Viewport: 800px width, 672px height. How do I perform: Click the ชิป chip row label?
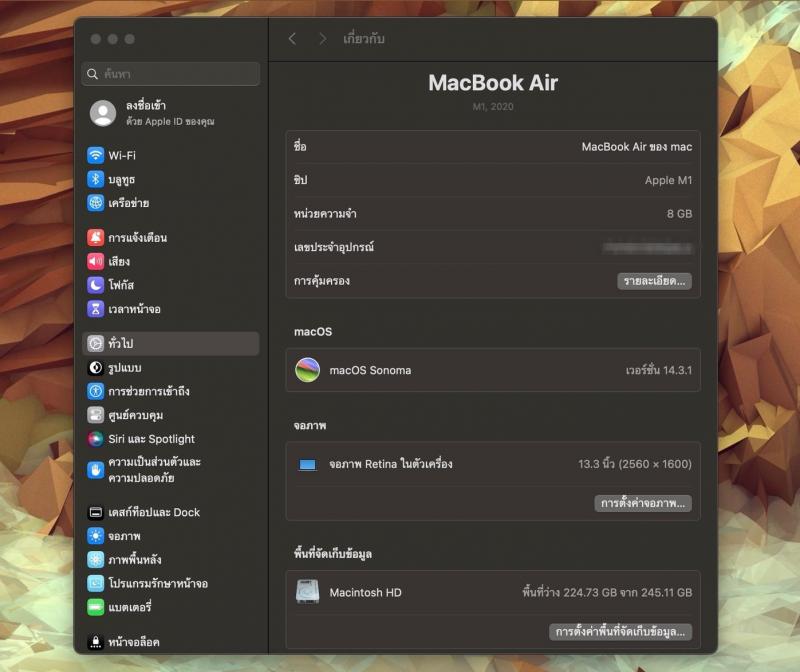301,180
